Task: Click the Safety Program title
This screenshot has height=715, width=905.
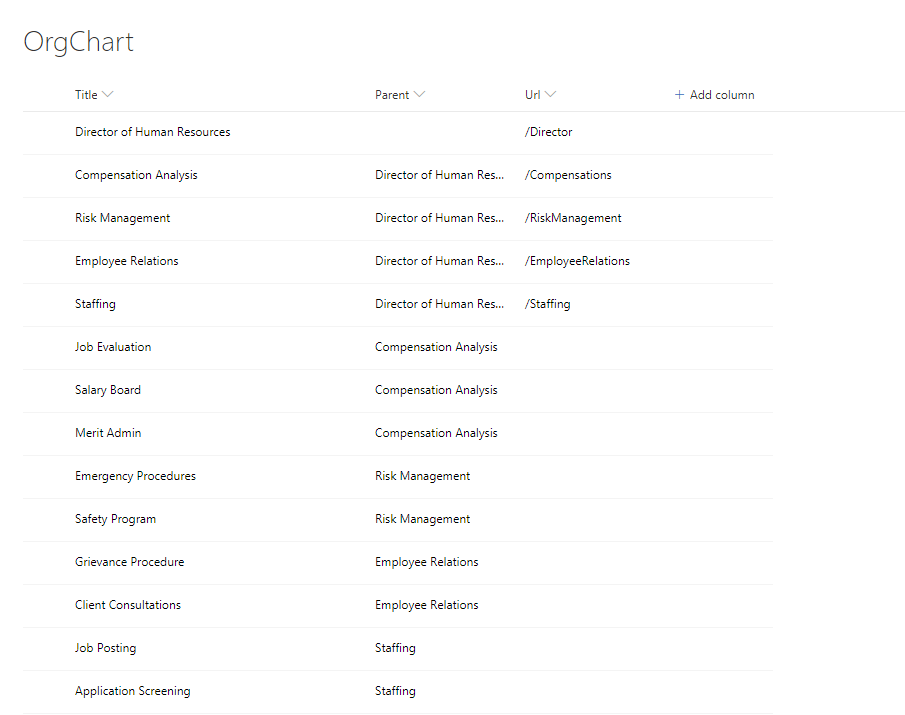Action: [115, 519]
